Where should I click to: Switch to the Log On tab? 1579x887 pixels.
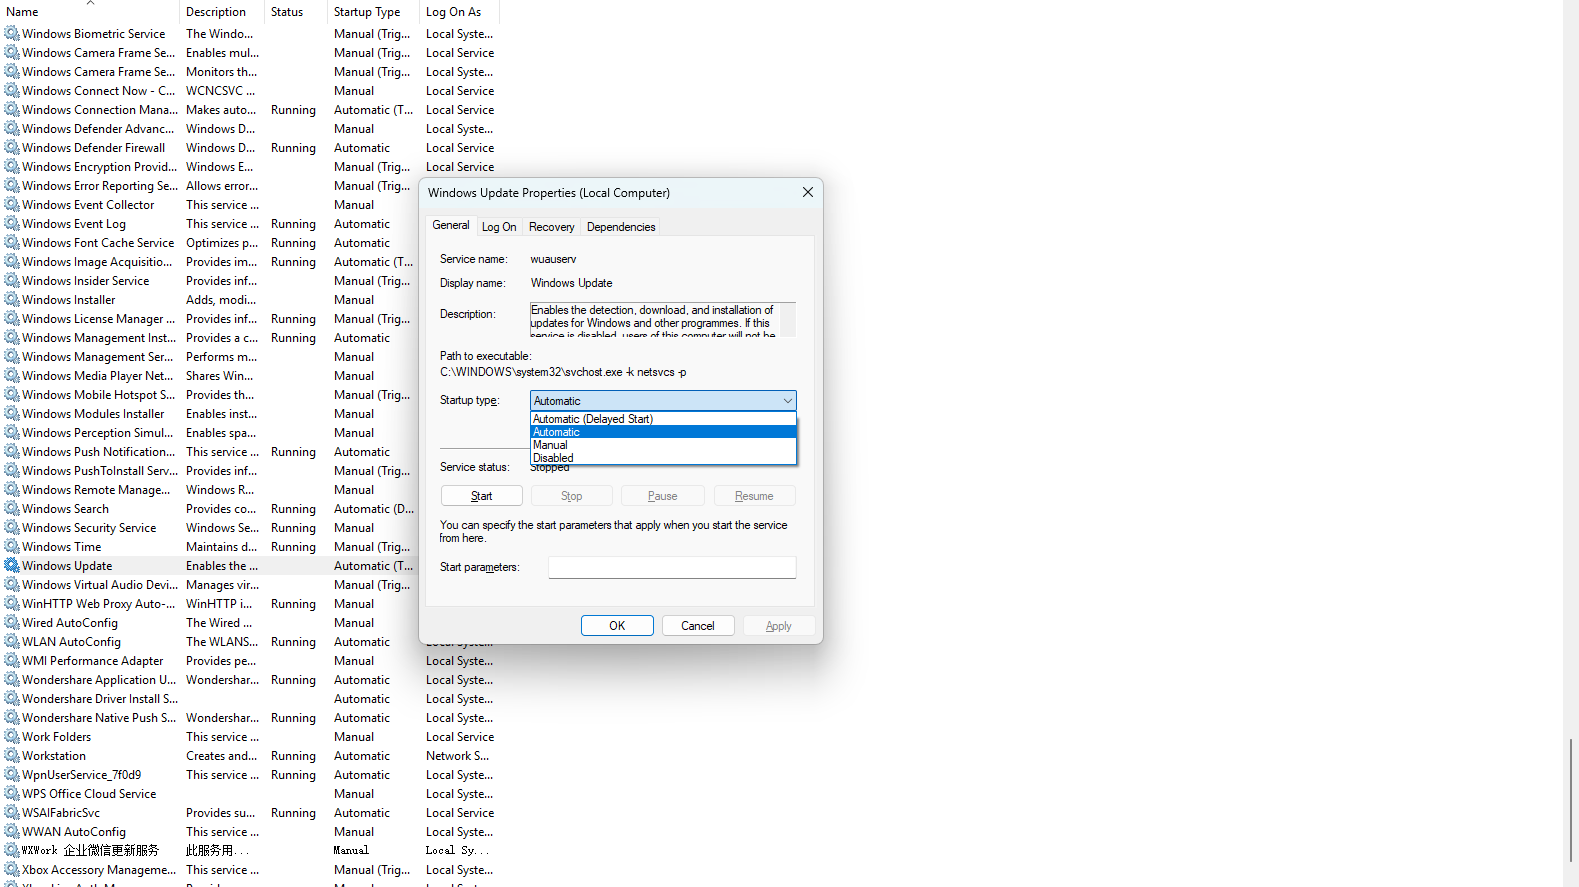click(499, 227)
